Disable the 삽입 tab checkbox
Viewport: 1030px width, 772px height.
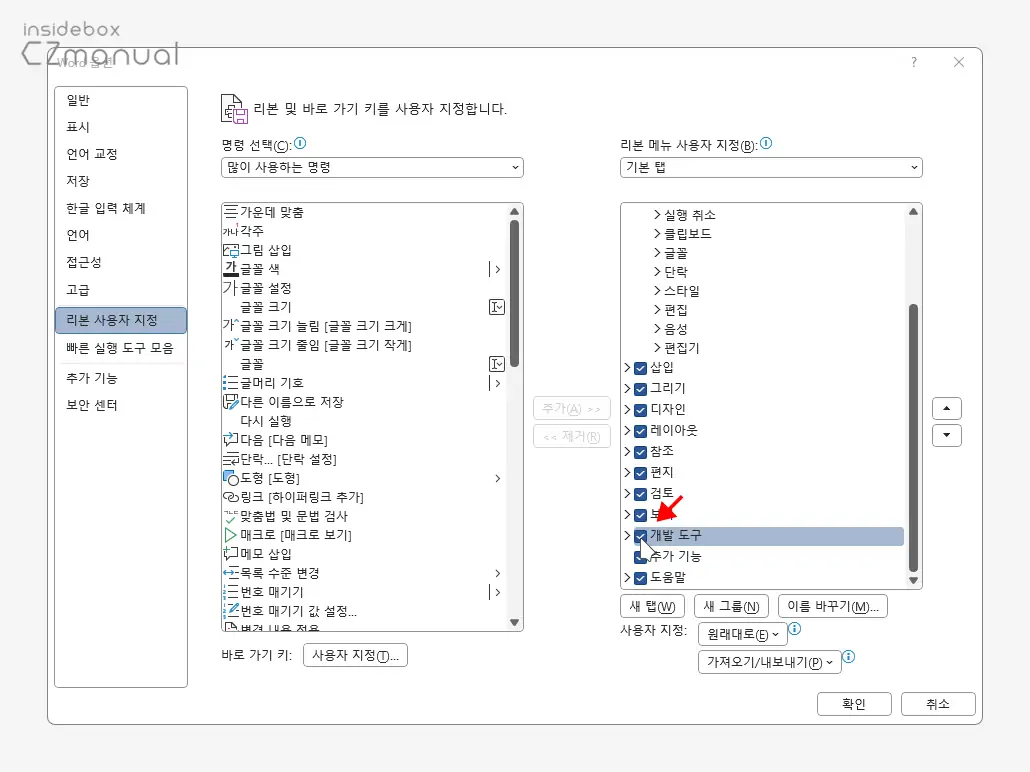pos(641,368)
